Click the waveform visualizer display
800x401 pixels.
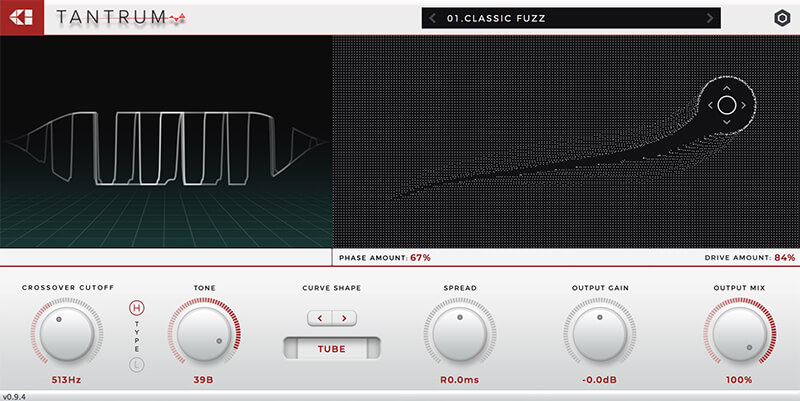tap(166, 141)
